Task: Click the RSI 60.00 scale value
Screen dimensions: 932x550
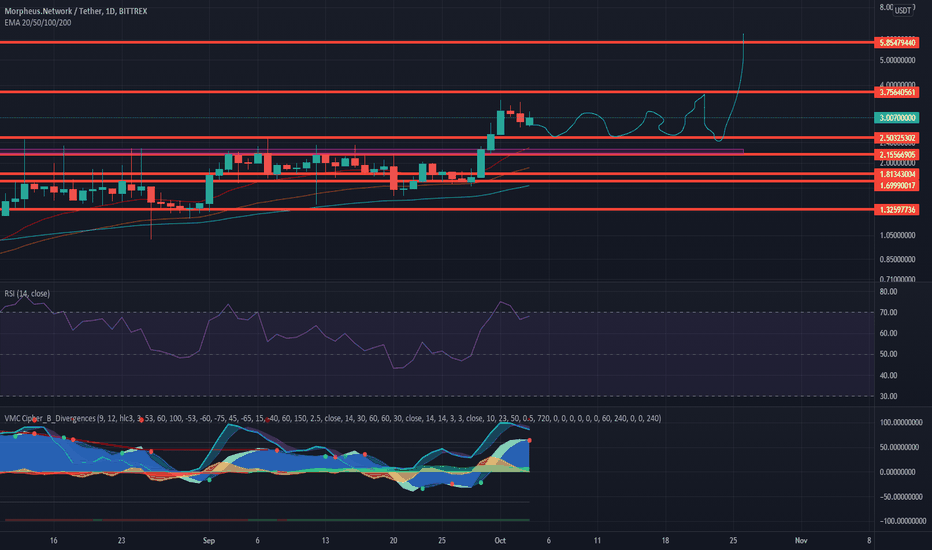Action: (x=888, y=333)
